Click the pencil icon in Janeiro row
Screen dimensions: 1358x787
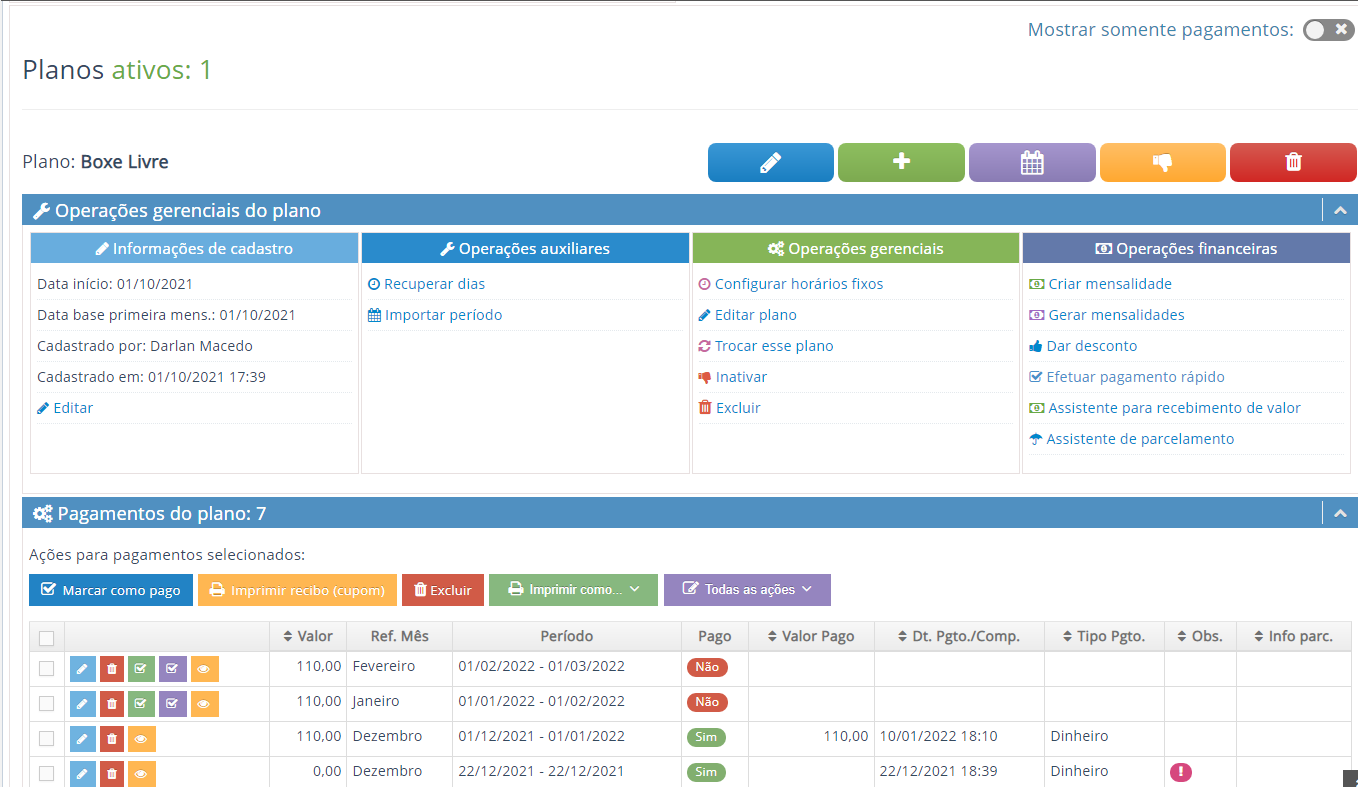pos(82,704)
